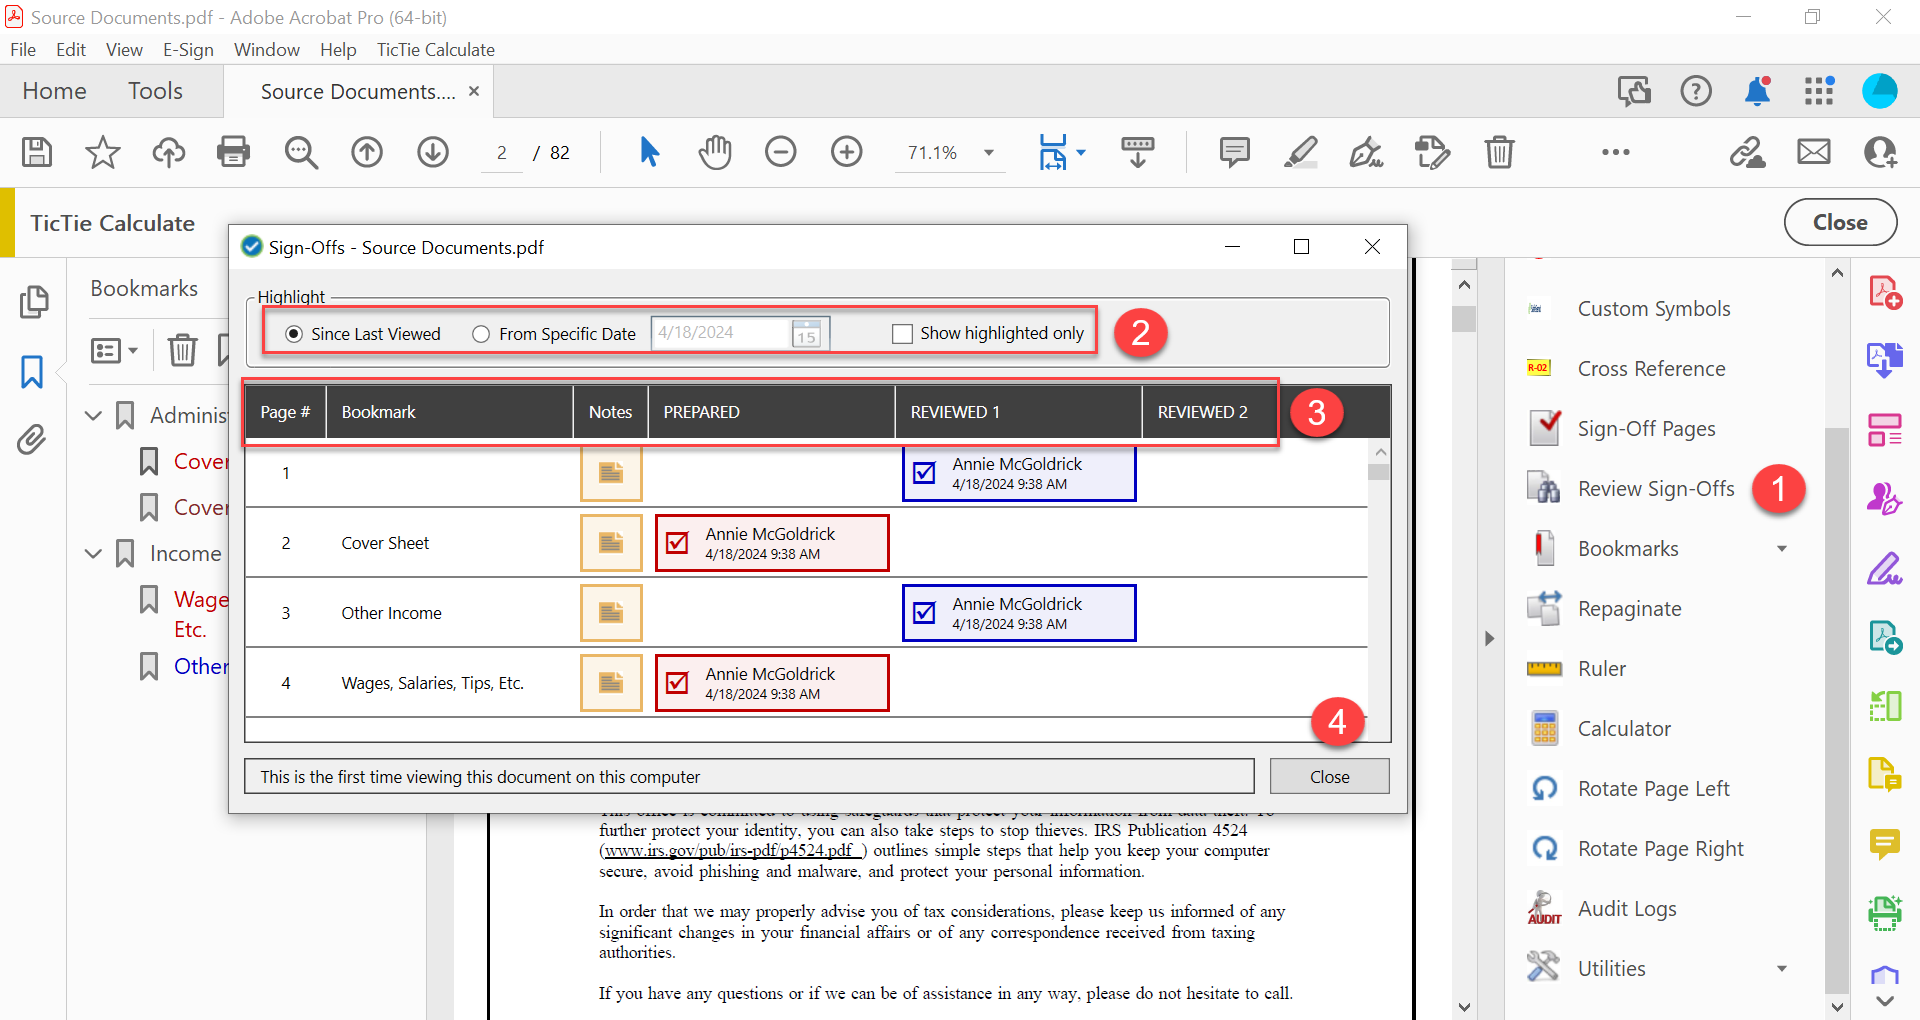
Task: Open the E-Sign menu
Action: tap(188, 50)
